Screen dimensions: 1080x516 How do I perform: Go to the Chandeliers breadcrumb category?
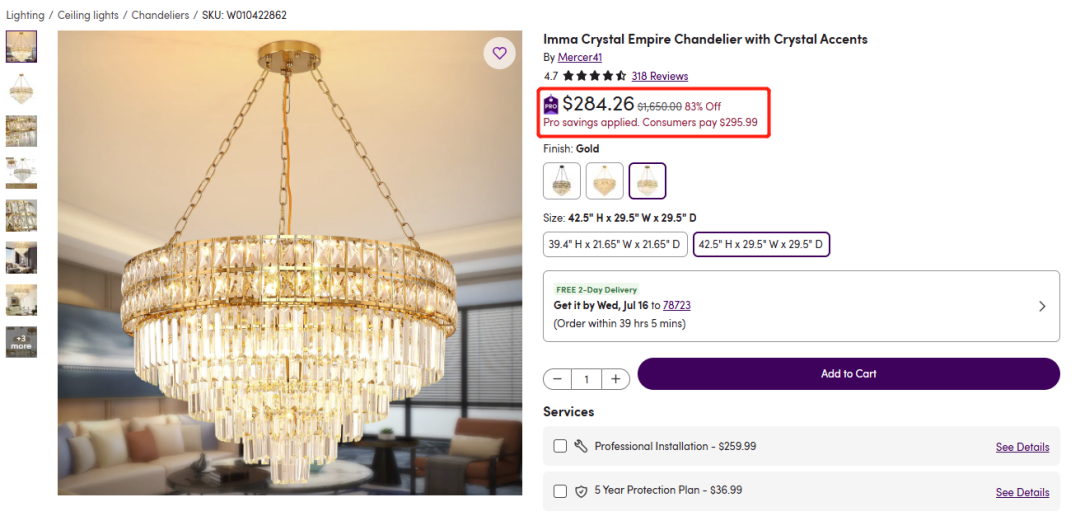tap(160, 15)
